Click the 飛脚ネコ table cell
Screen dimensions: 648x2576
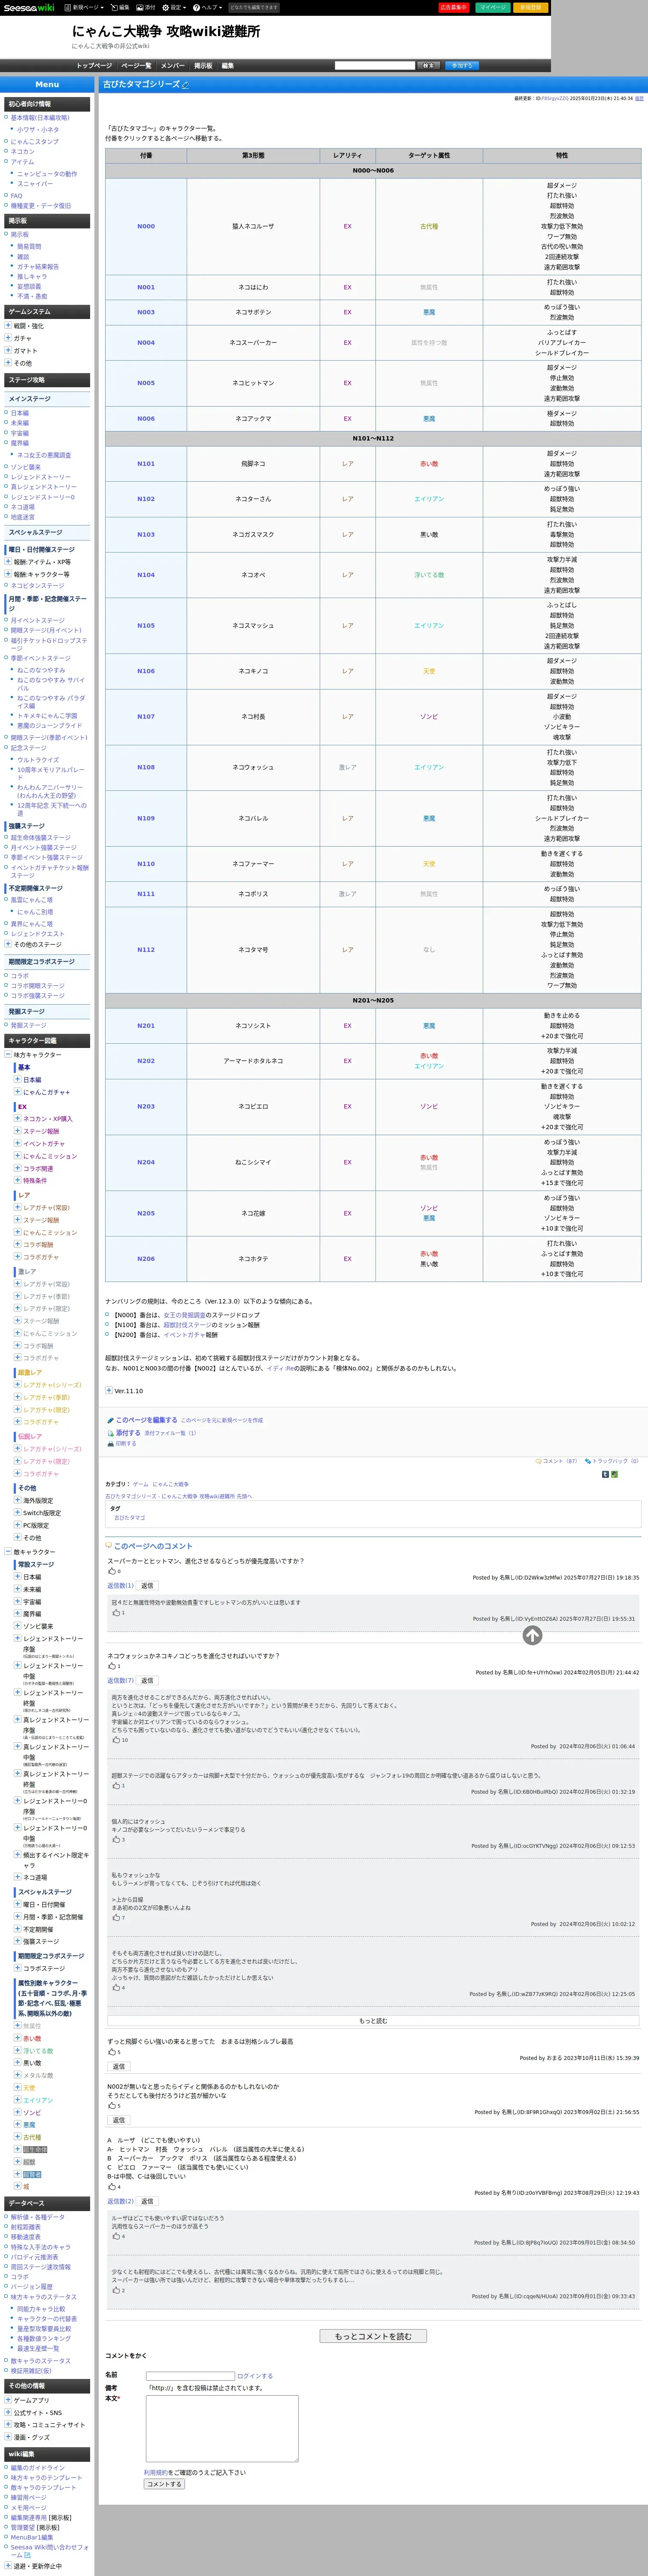tap(253, 464)
